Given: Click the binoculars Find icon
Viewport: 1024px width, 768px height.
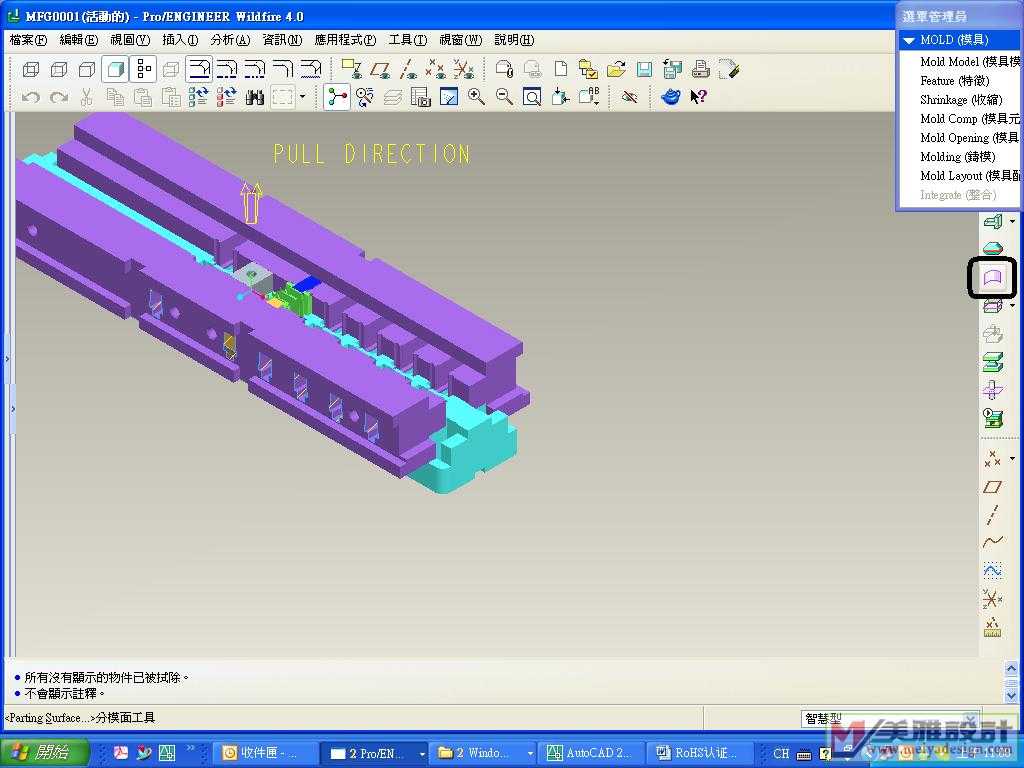Looking at the screenshot, I should click(255, 97).
